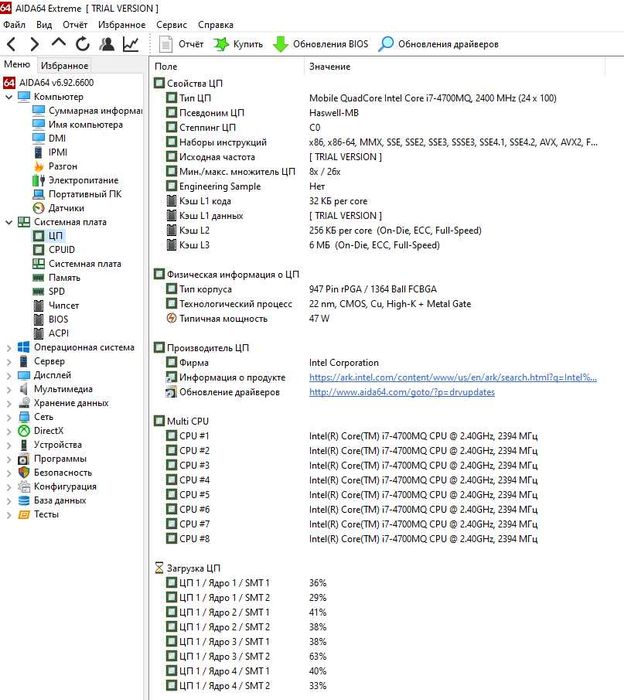Collapse the Компьютер tree node
The image size is (624, 700).
pos(8,97)
